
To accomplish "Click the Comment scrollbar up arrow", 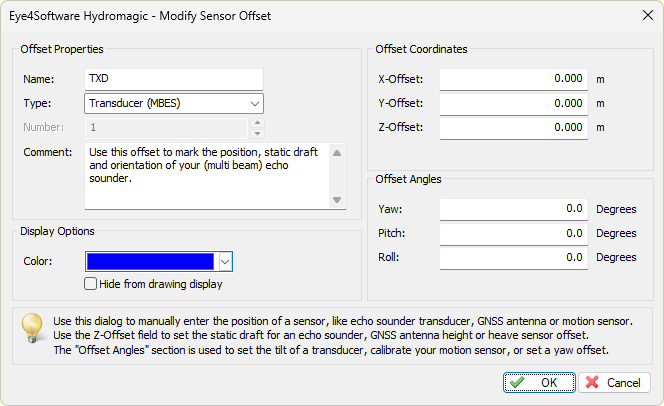I will click(x=337, y=153).
